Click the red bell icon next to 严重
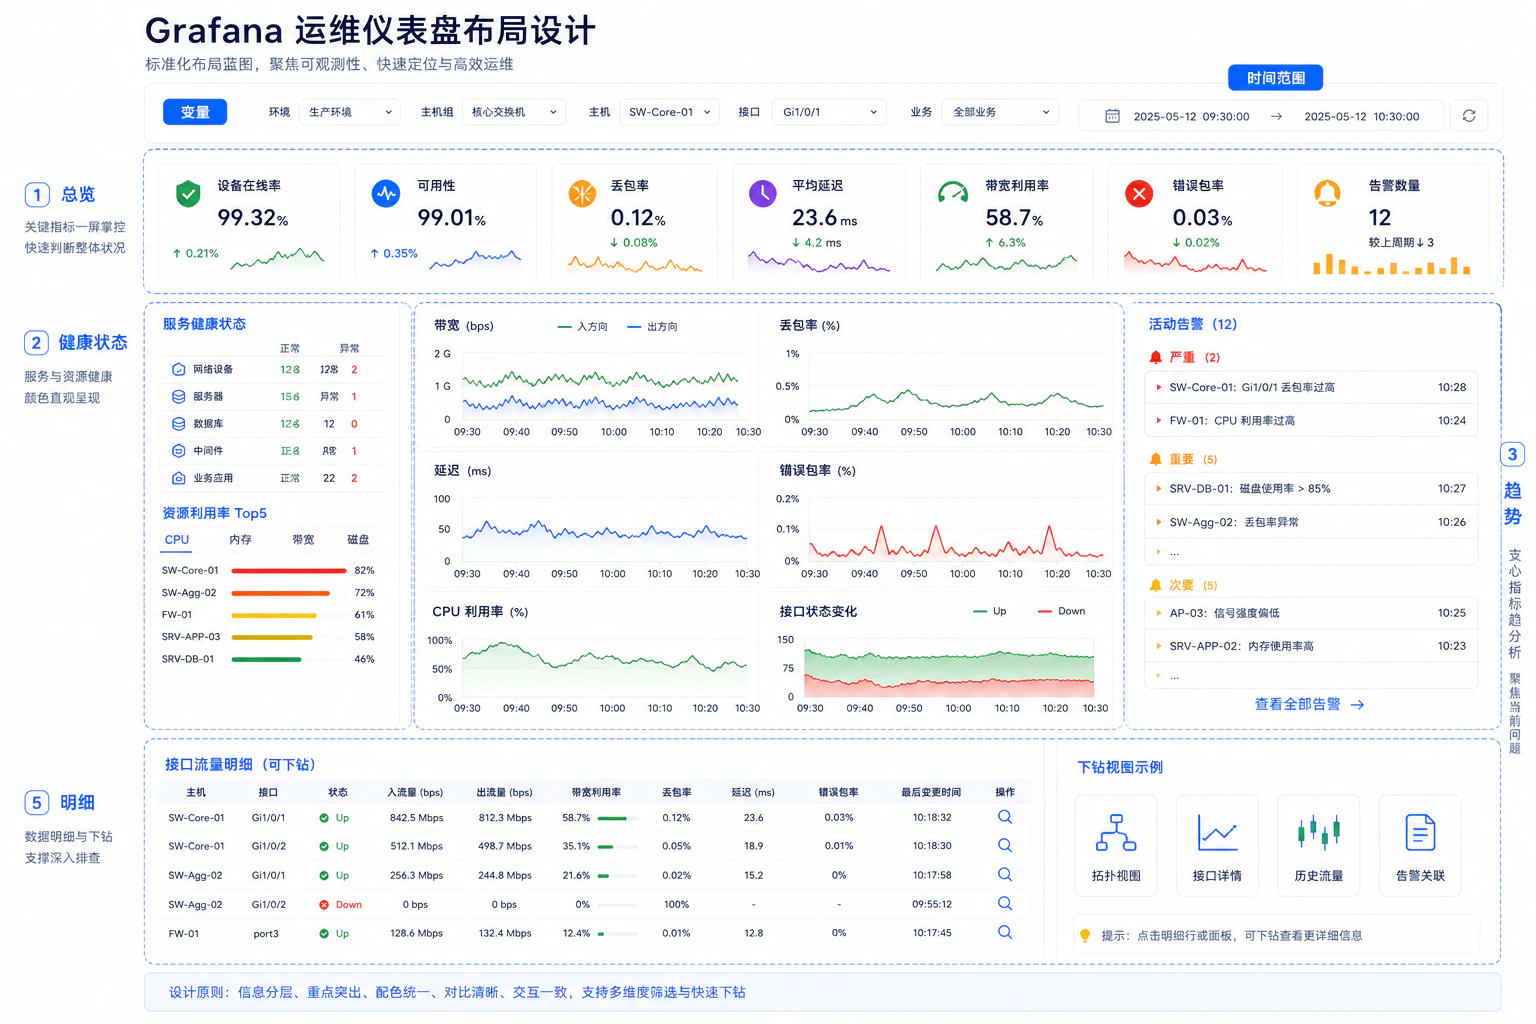This screenshot has height=1024, width=1536. point(1156,357)
